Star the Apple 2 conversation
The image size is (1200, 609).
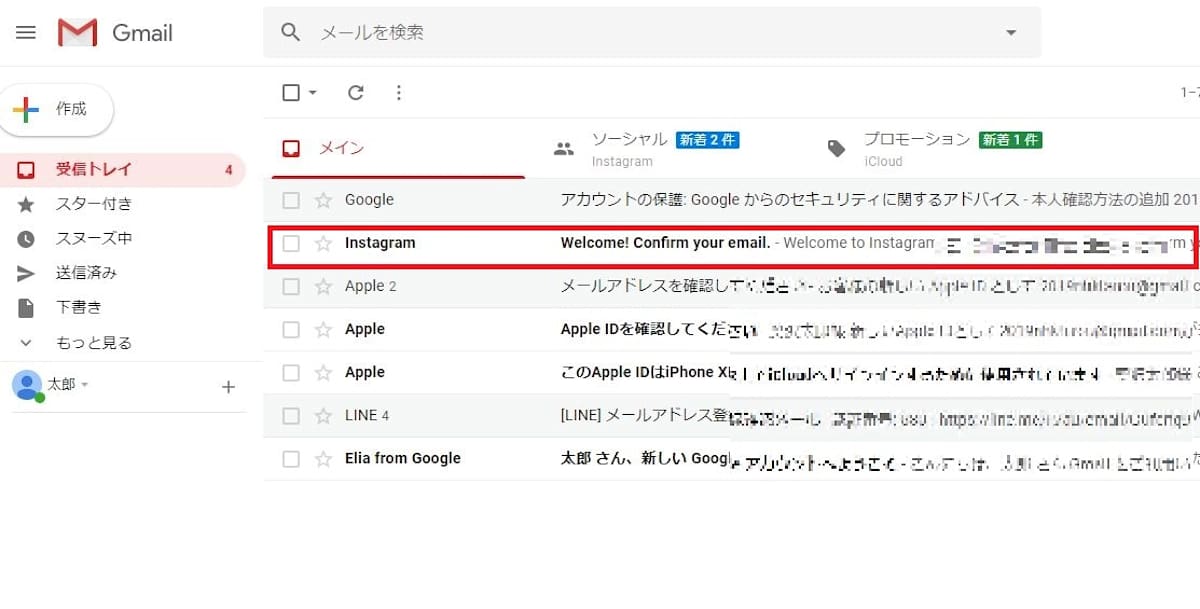pos(323,286)
